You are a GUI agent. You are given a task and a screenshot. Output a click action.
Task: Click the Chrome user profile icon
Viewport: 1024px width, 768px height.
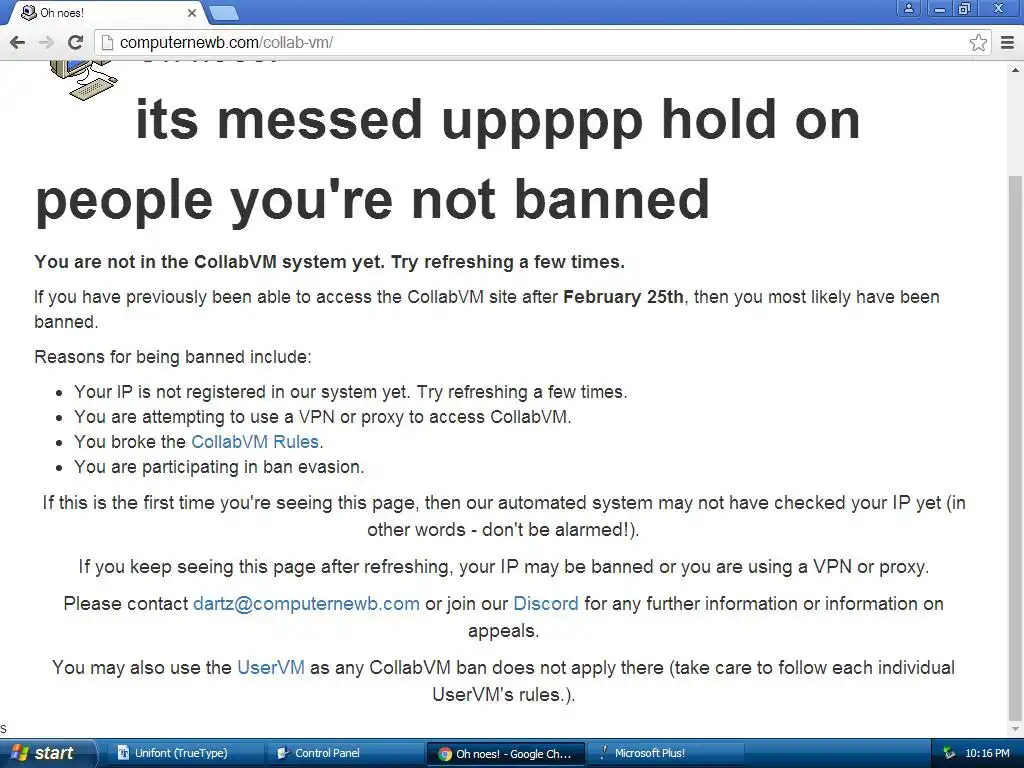(908, 8)
